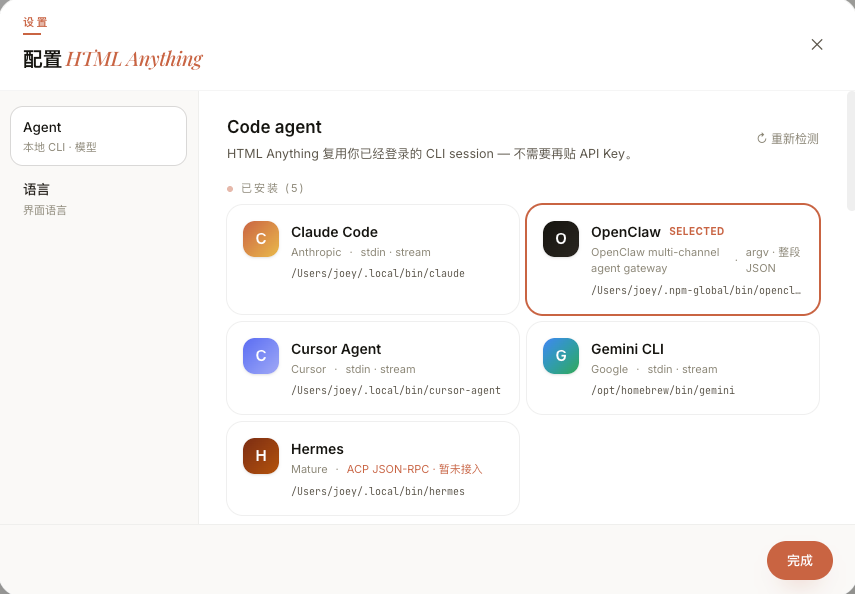Select the Gemini CLI agent card

point(673,368)
